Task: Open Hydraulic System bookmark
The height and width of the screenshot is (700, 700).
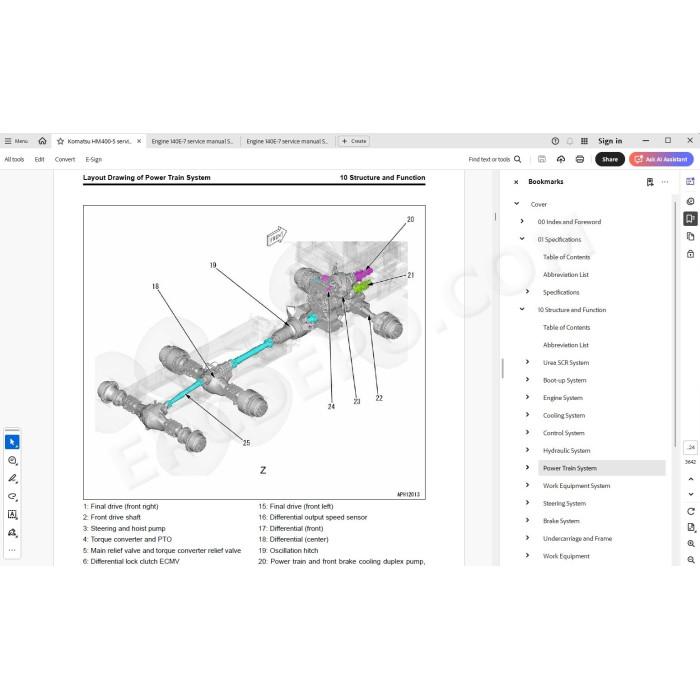Action: click(567, 450)
